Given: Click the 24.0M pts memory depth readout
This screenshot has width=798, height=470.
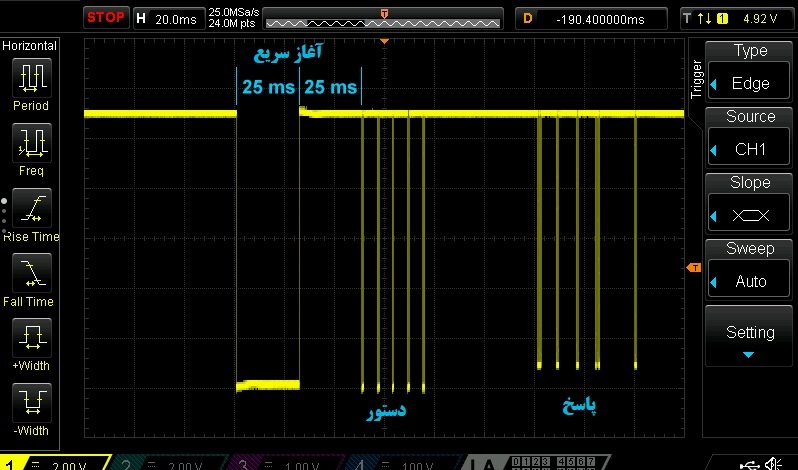Looking at the screenshot, I should [x=232, y=23].
